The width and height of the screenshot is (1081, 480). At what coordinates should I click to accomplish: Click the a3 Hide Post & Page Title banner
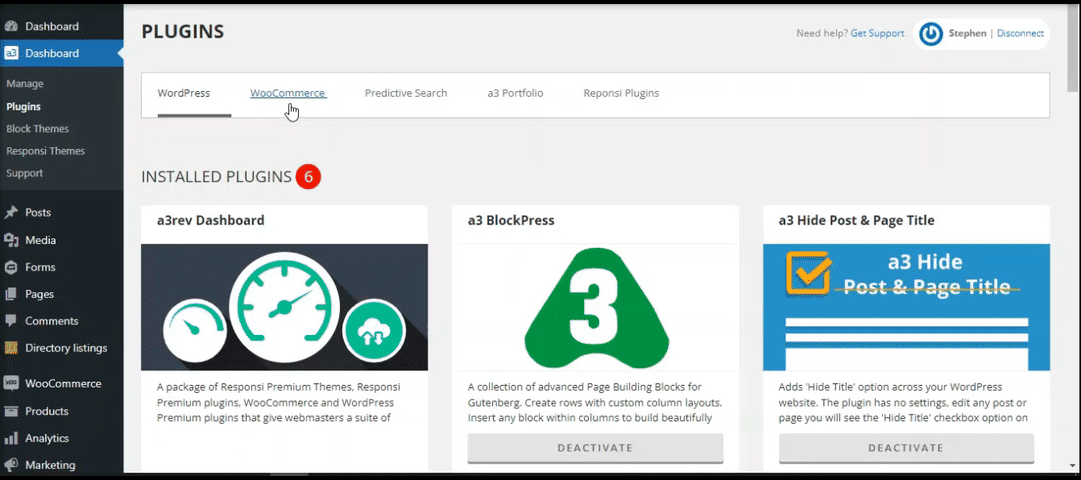click(906, 308)
